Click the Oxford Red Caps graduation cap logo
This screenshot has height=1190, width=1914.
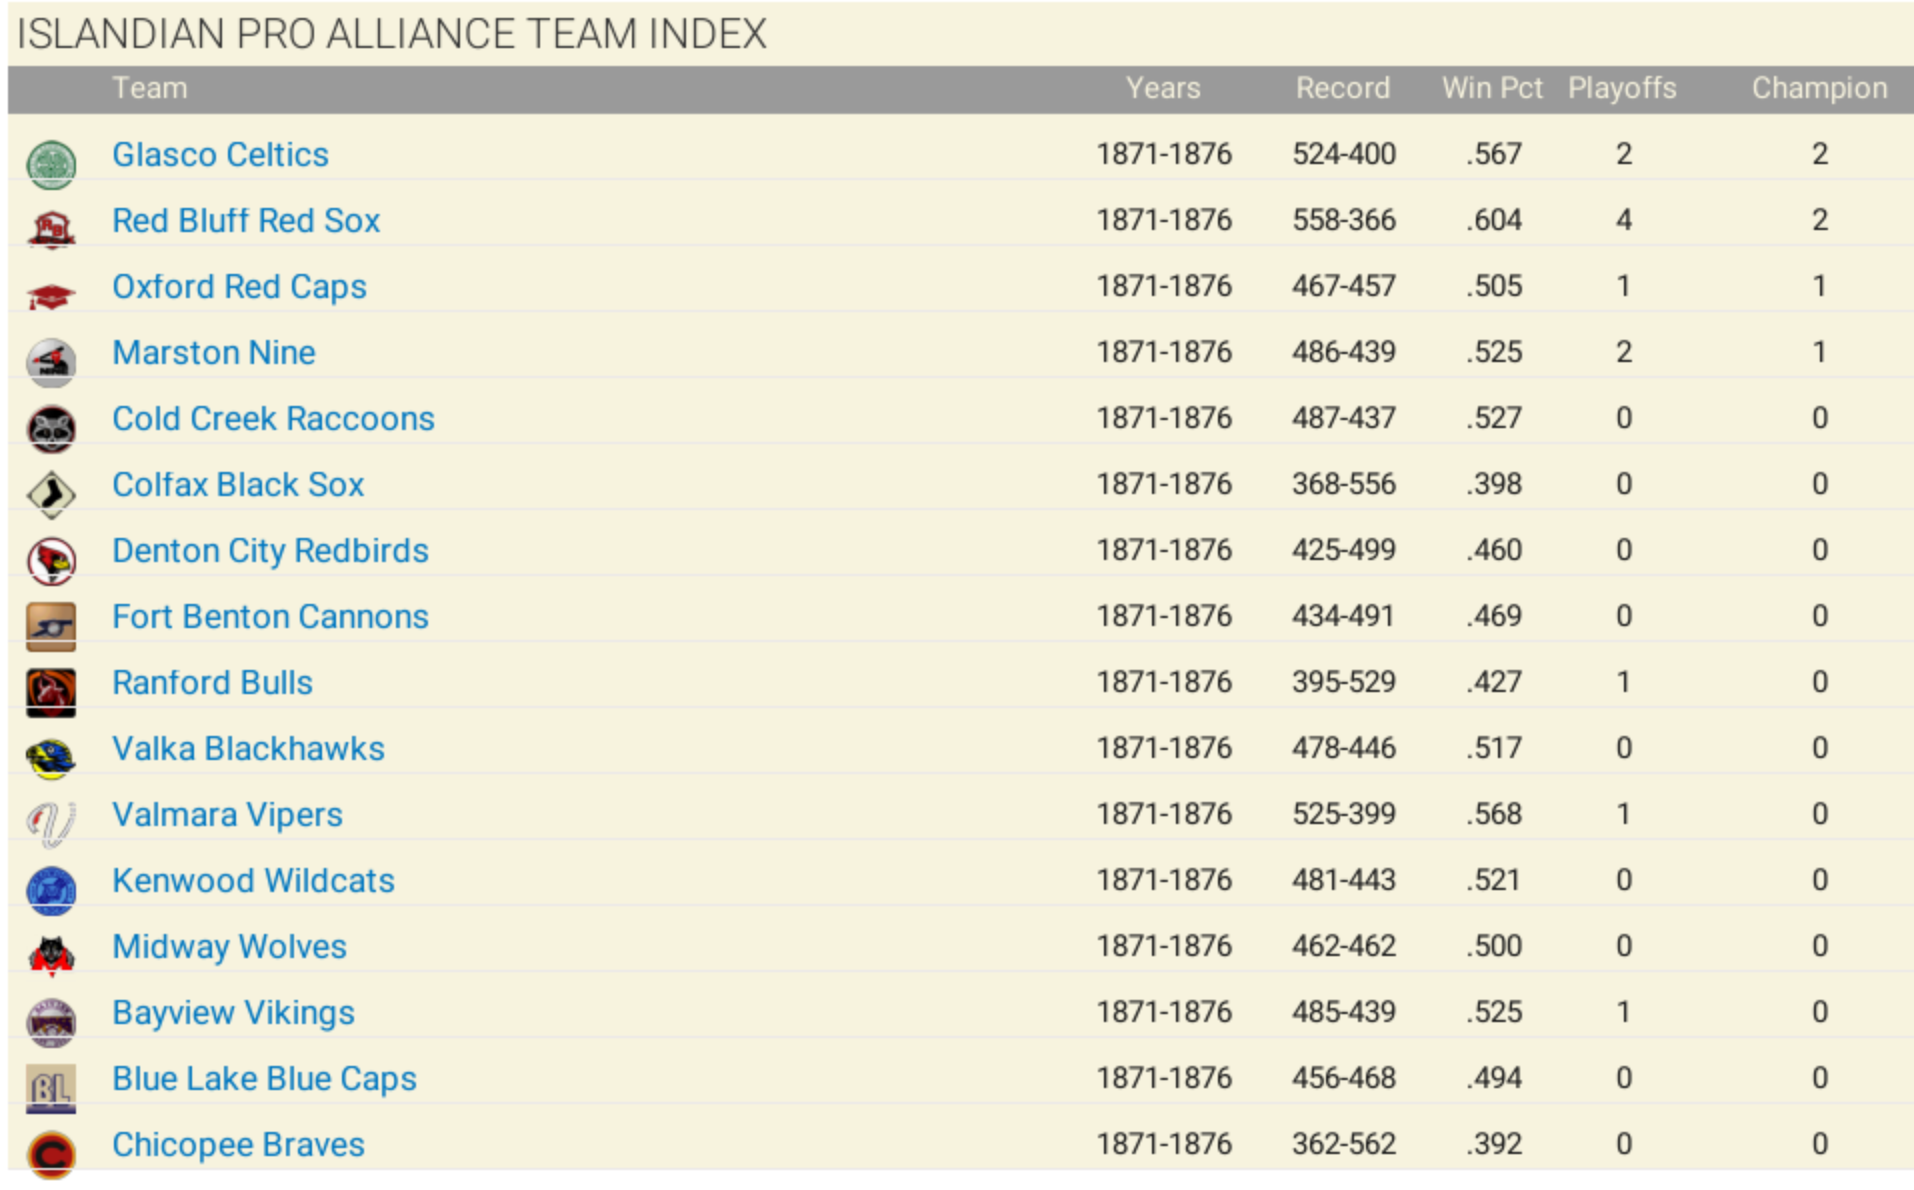(51, 296)
